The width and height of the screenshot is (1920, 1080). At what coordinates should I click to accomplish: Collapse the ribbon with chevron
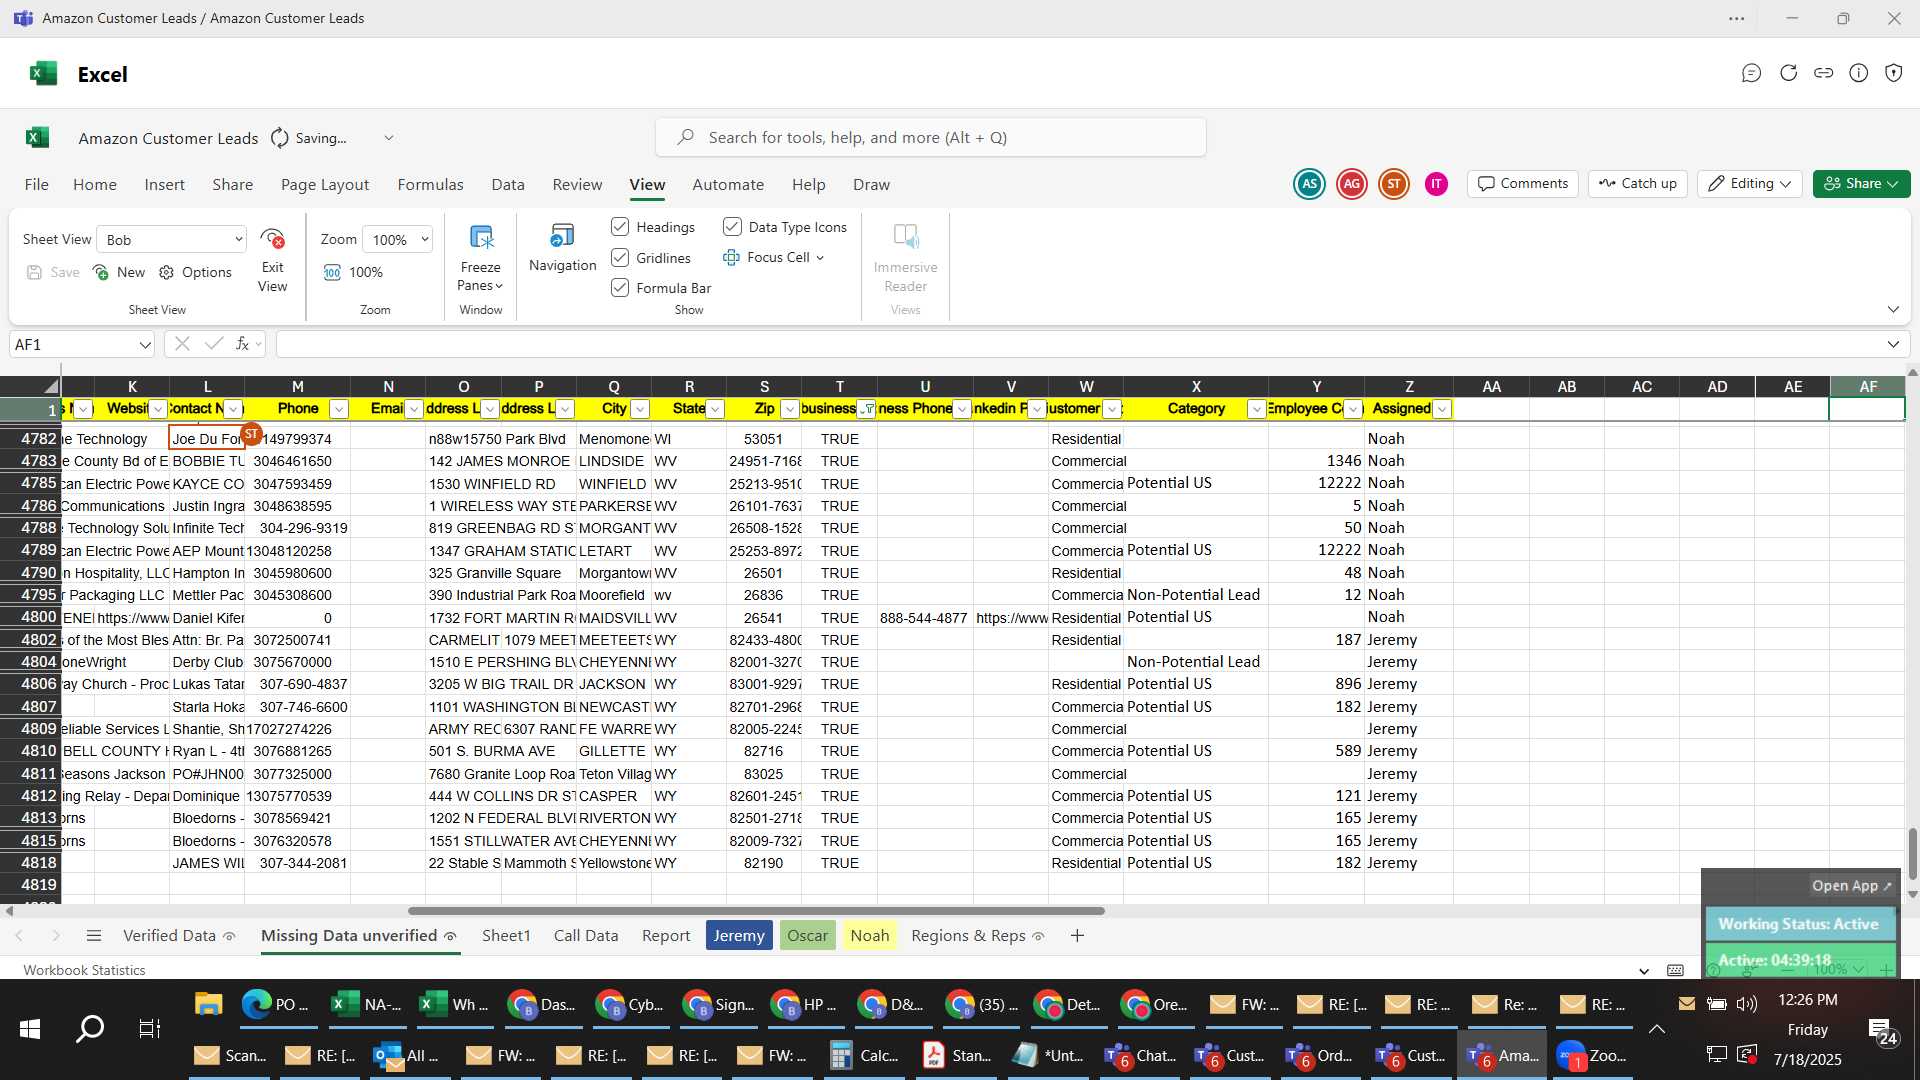coord(1893,310)
